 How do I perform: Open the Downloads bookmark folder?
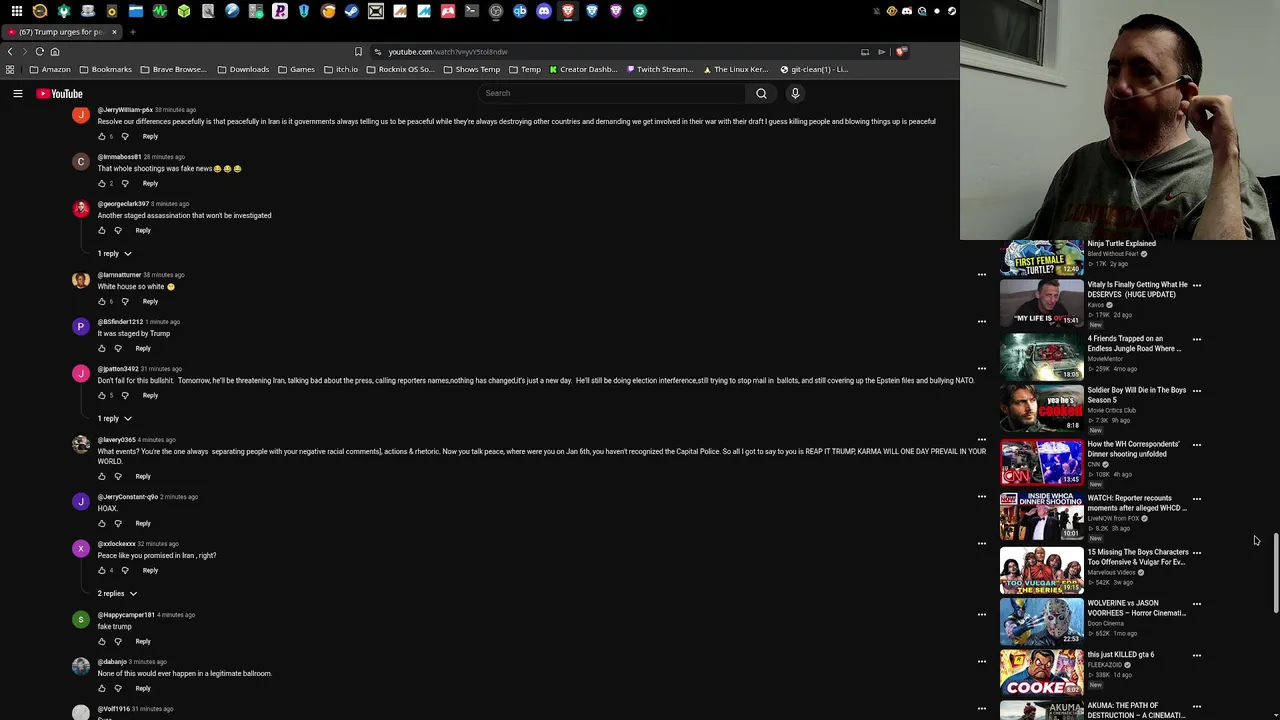[243, 70]
